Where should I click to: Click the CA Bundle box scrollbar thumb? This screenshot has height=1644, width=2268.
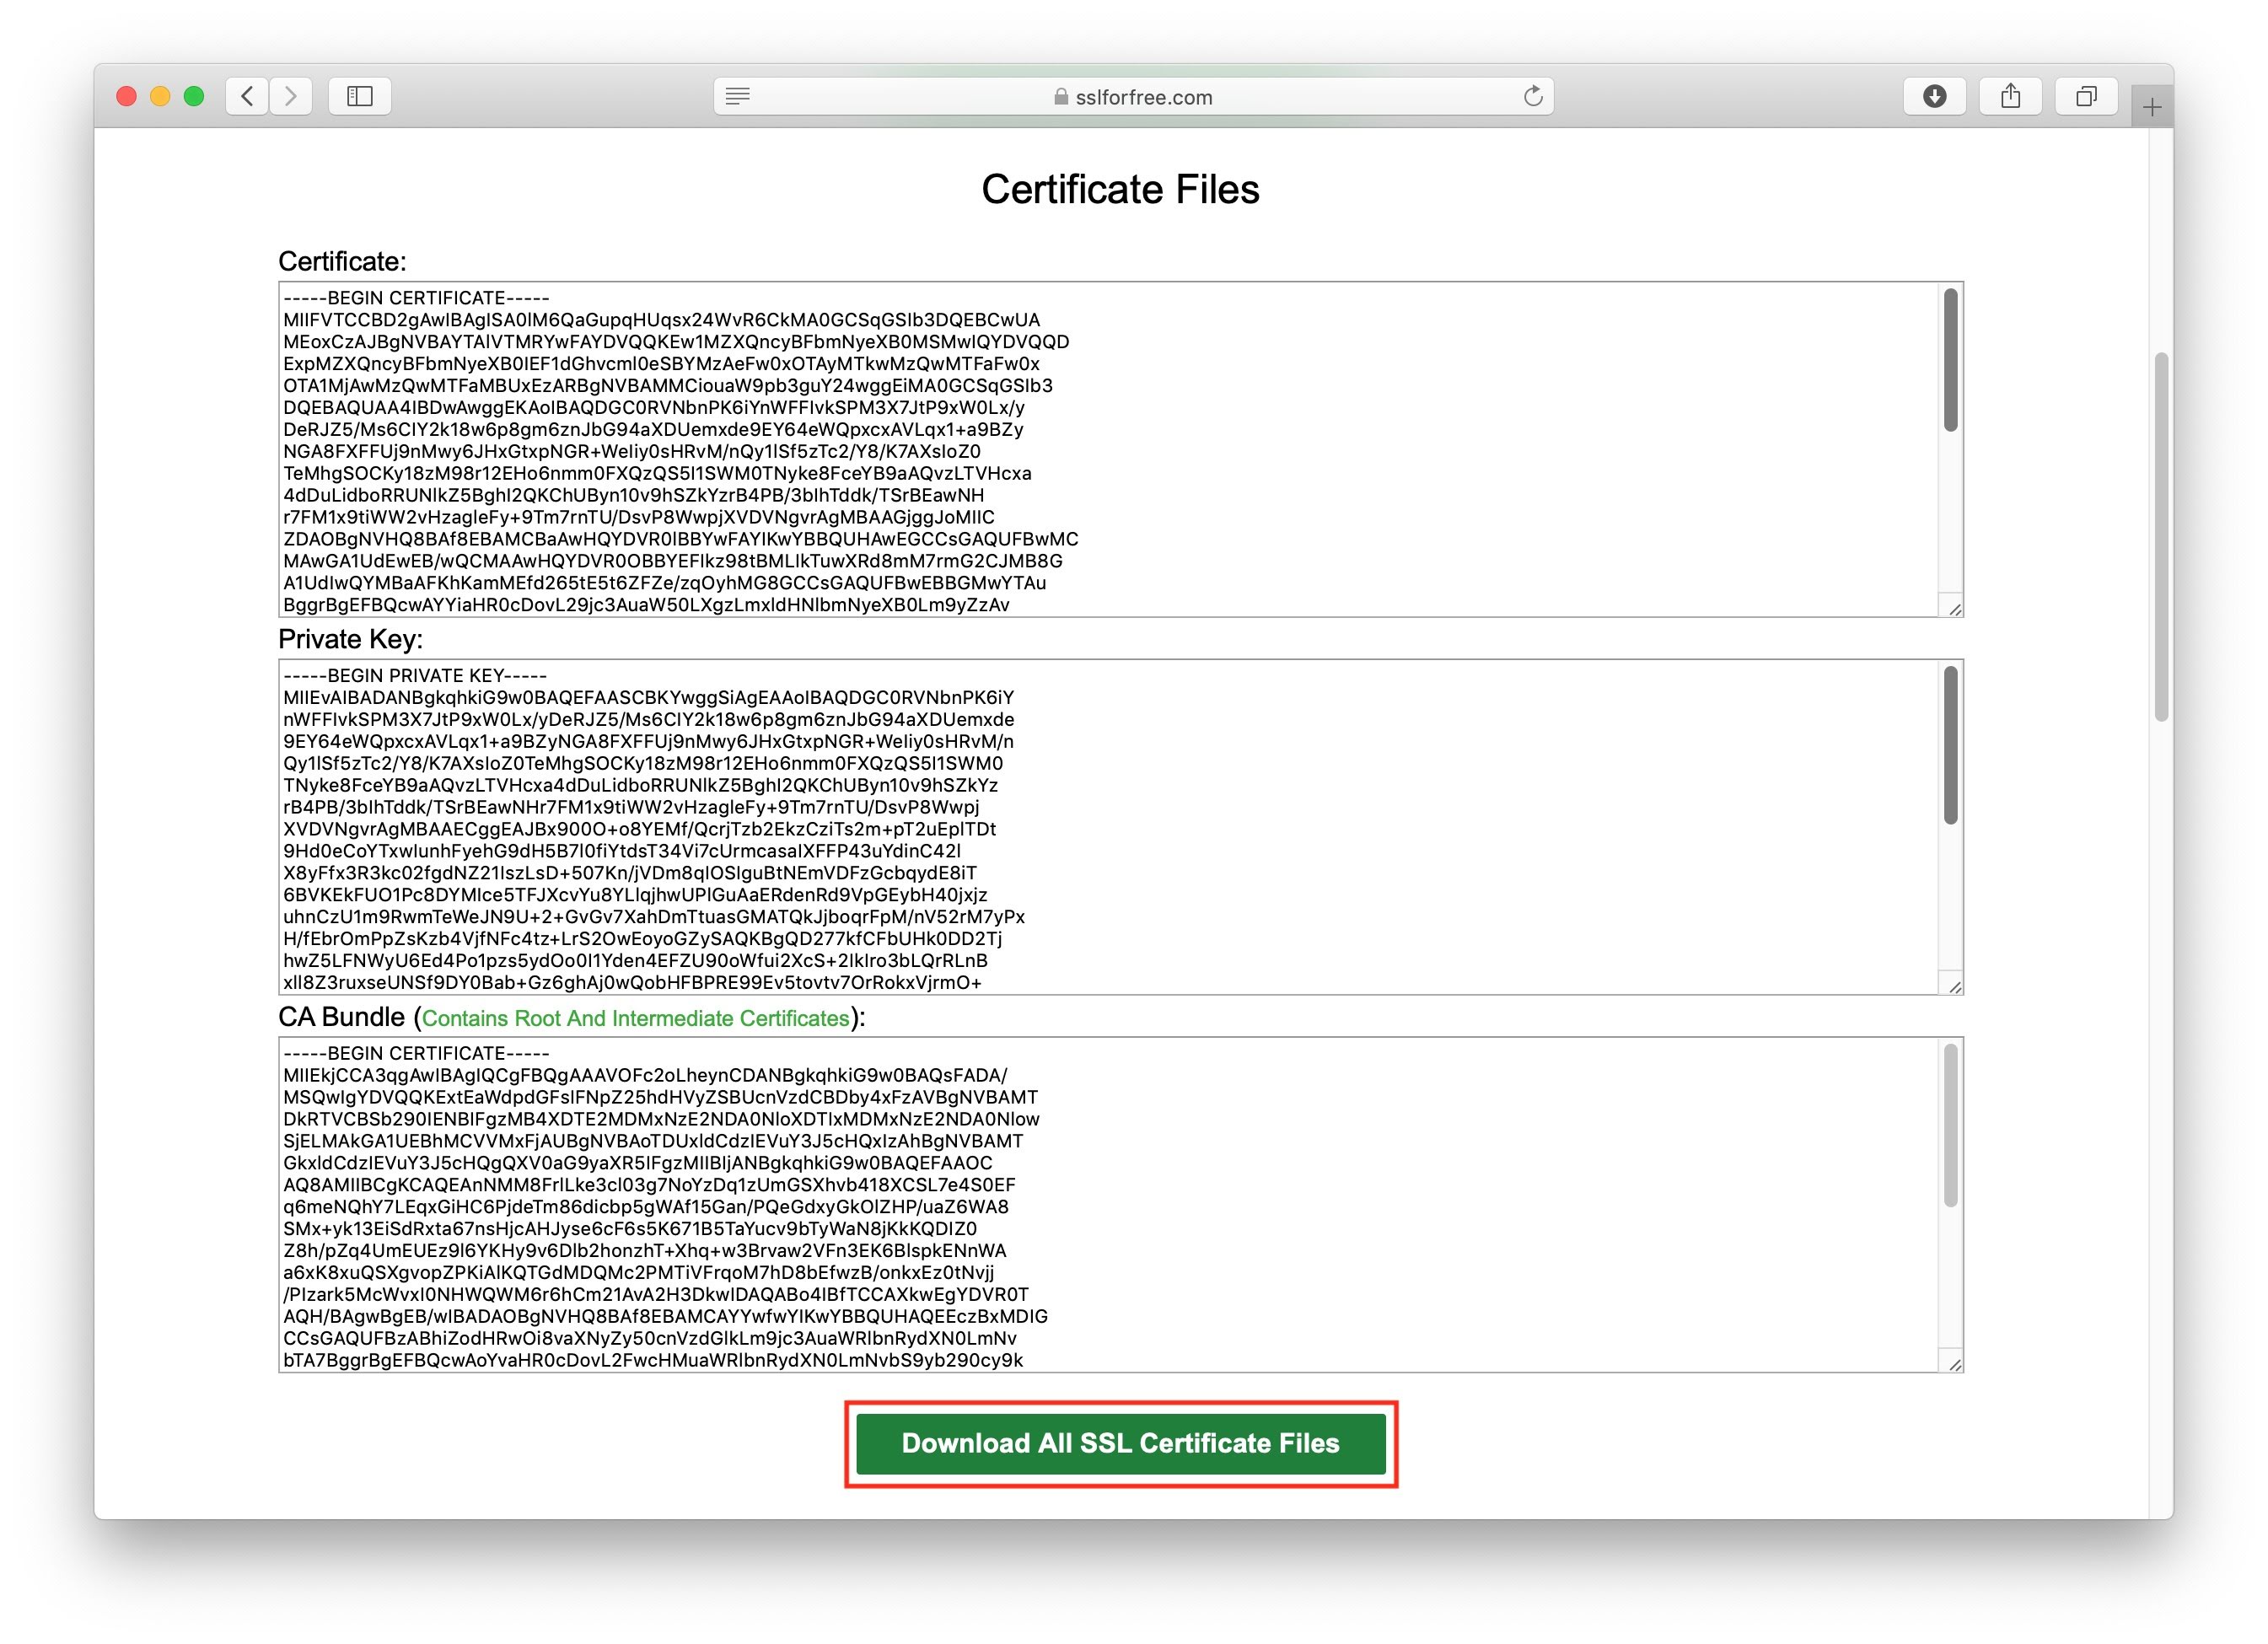coord(1950,1125)
